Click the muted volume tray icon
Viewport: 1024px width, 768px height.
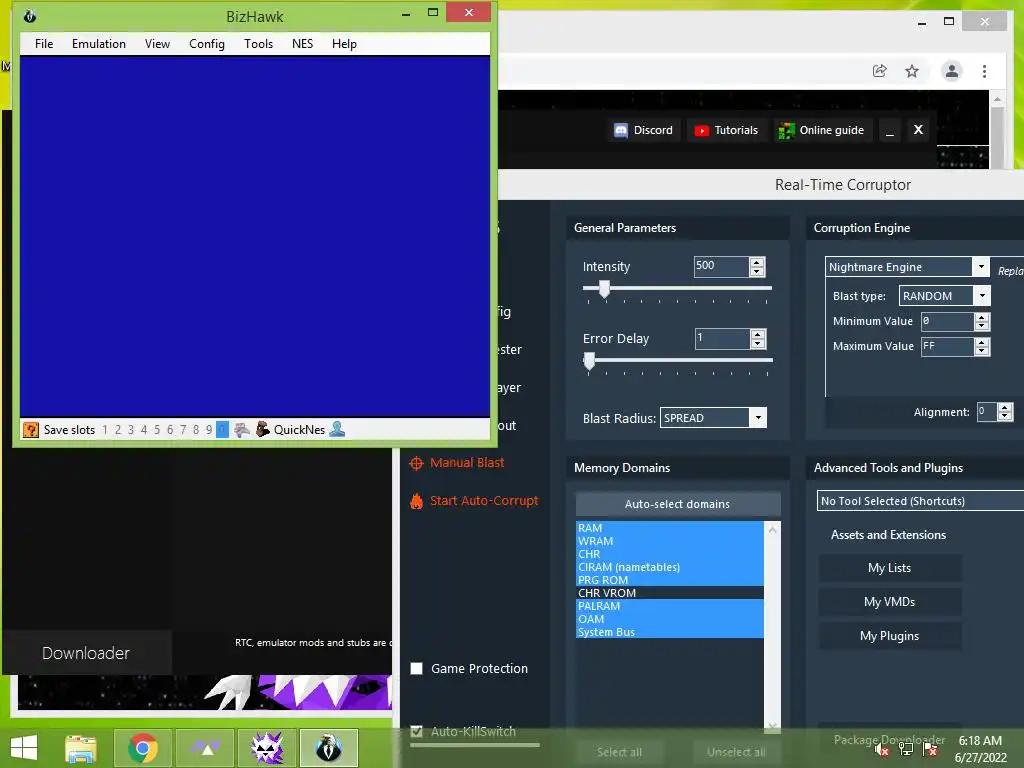pos(881,748)
